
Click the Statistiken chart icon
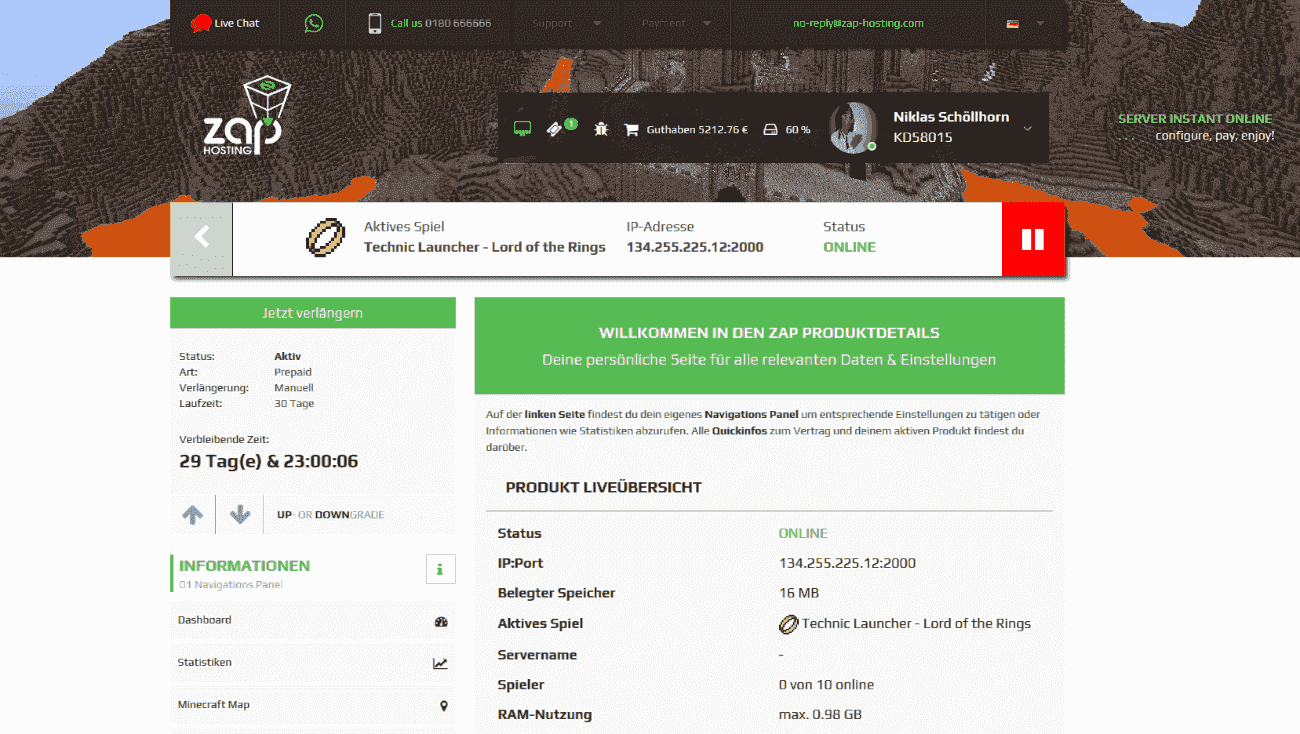(441, 663)
